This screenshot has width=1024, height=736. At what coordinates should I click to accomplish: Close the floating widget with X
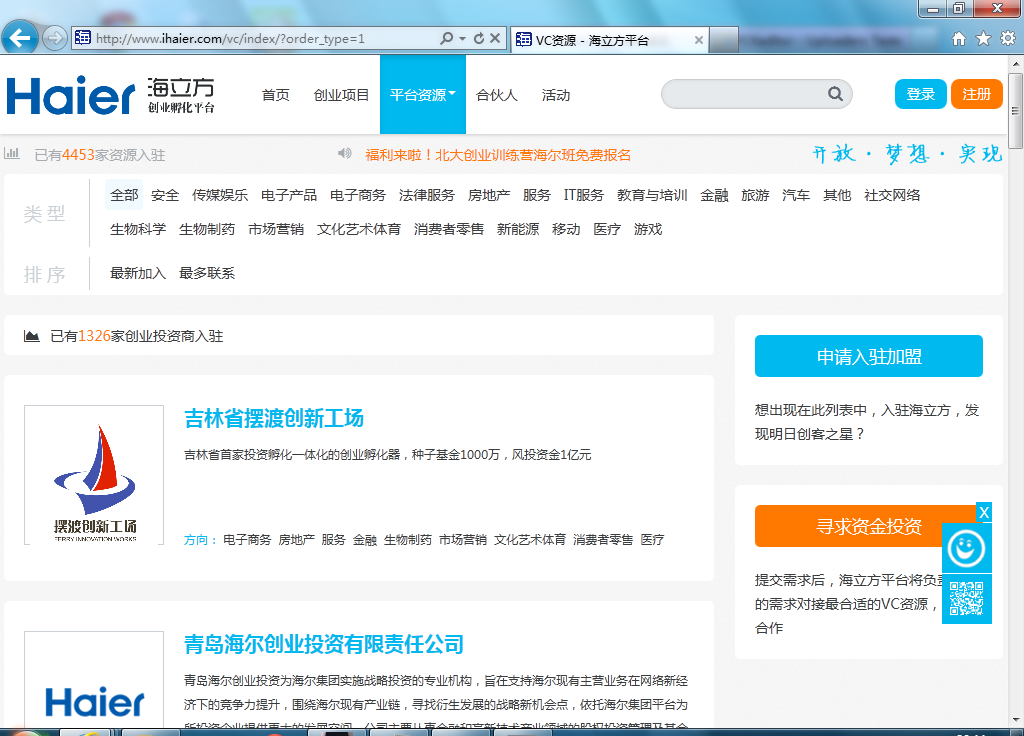[x=984, y=512]
